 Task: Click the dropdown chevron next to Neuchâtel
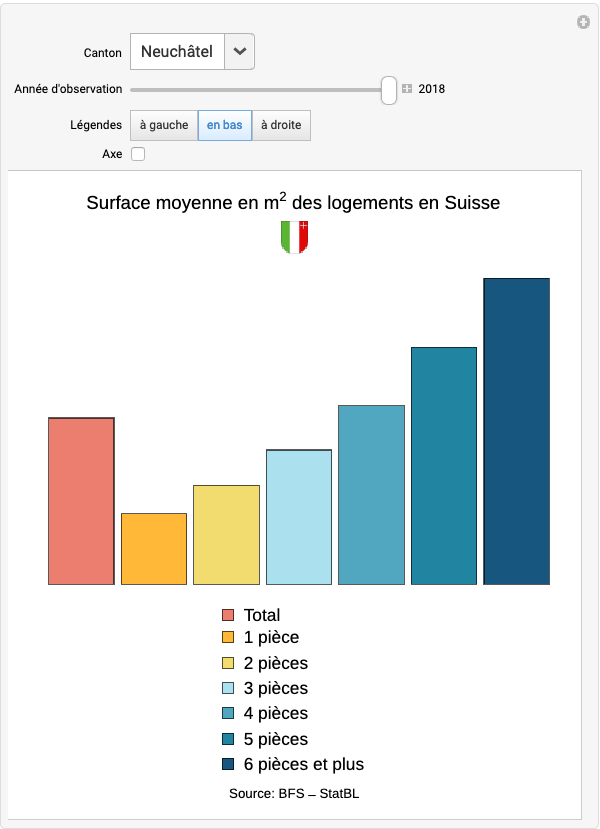pyautogui.click(x=239, y=51)
